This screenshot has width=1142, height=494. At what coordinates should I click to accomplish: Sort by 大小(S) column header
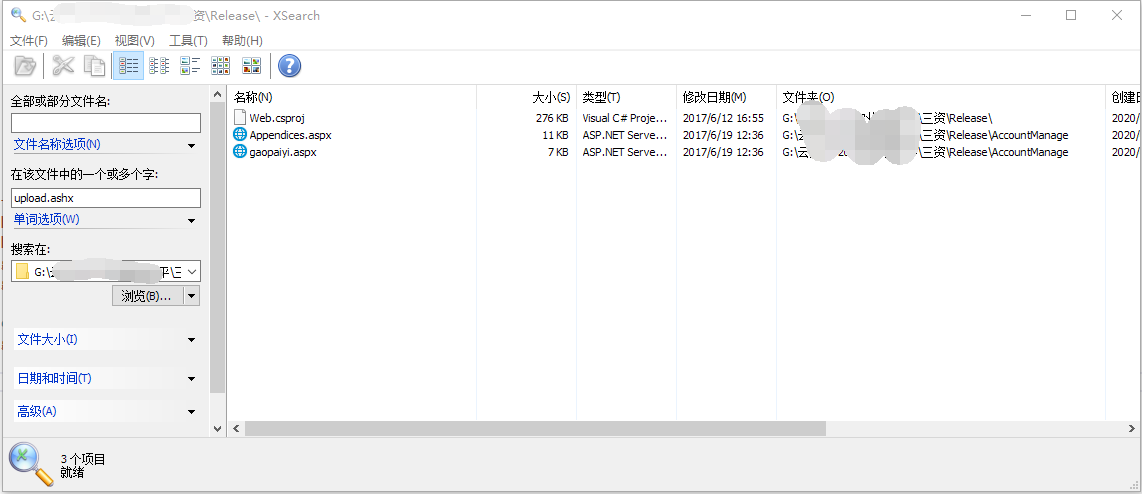(527, 97)
